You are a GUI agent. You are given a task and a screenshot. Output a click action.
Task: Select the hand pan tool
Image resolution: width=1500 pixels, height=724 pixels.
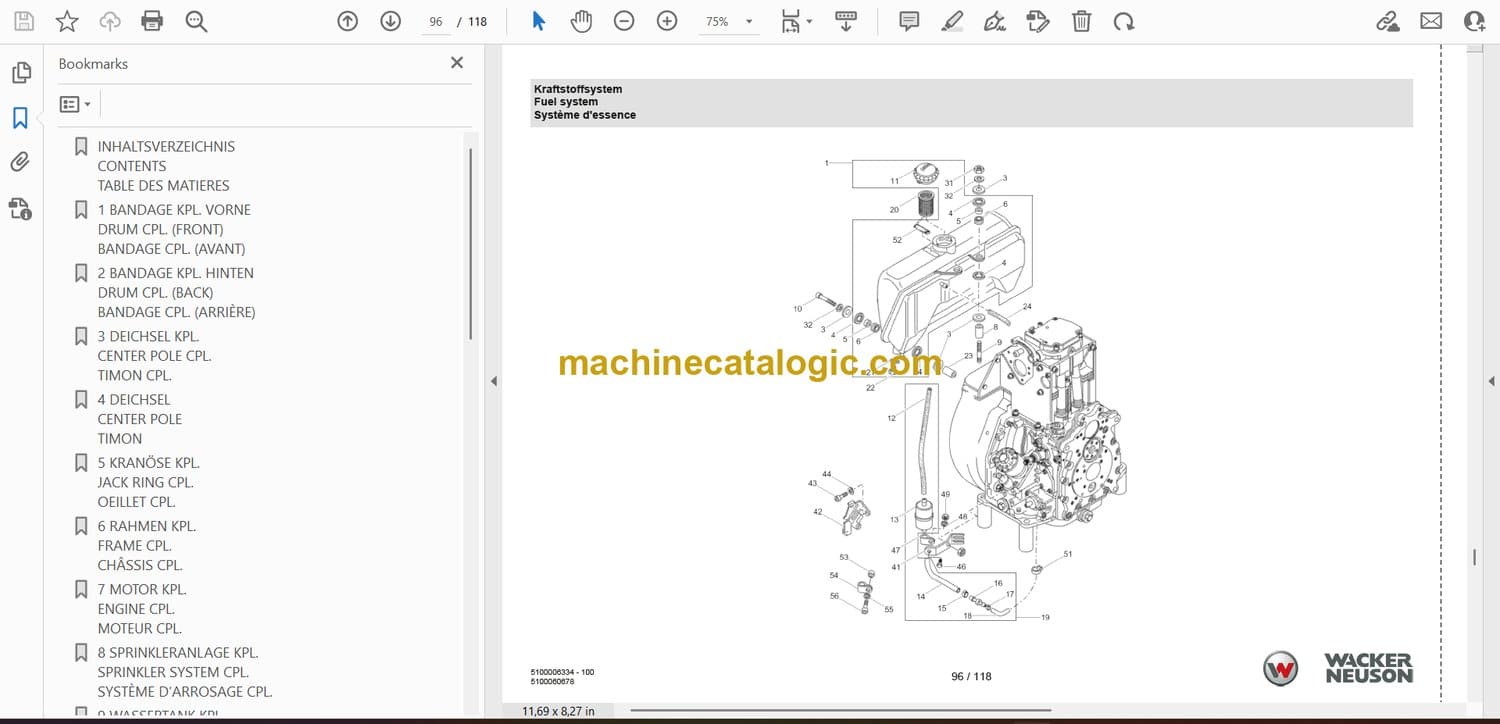coord(581,21)
